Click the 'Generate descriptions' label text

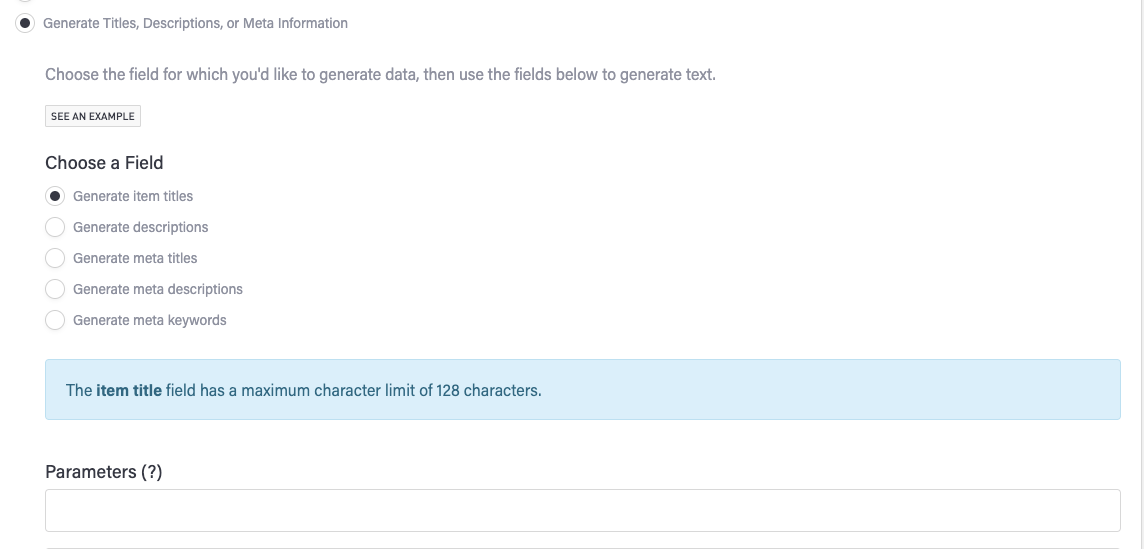click(141, 227)
